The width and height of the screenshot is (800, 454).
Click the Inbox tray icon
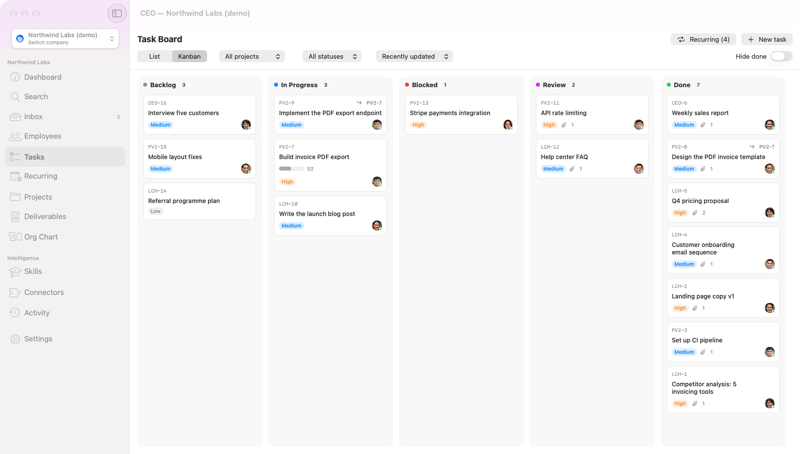[15, 116]
